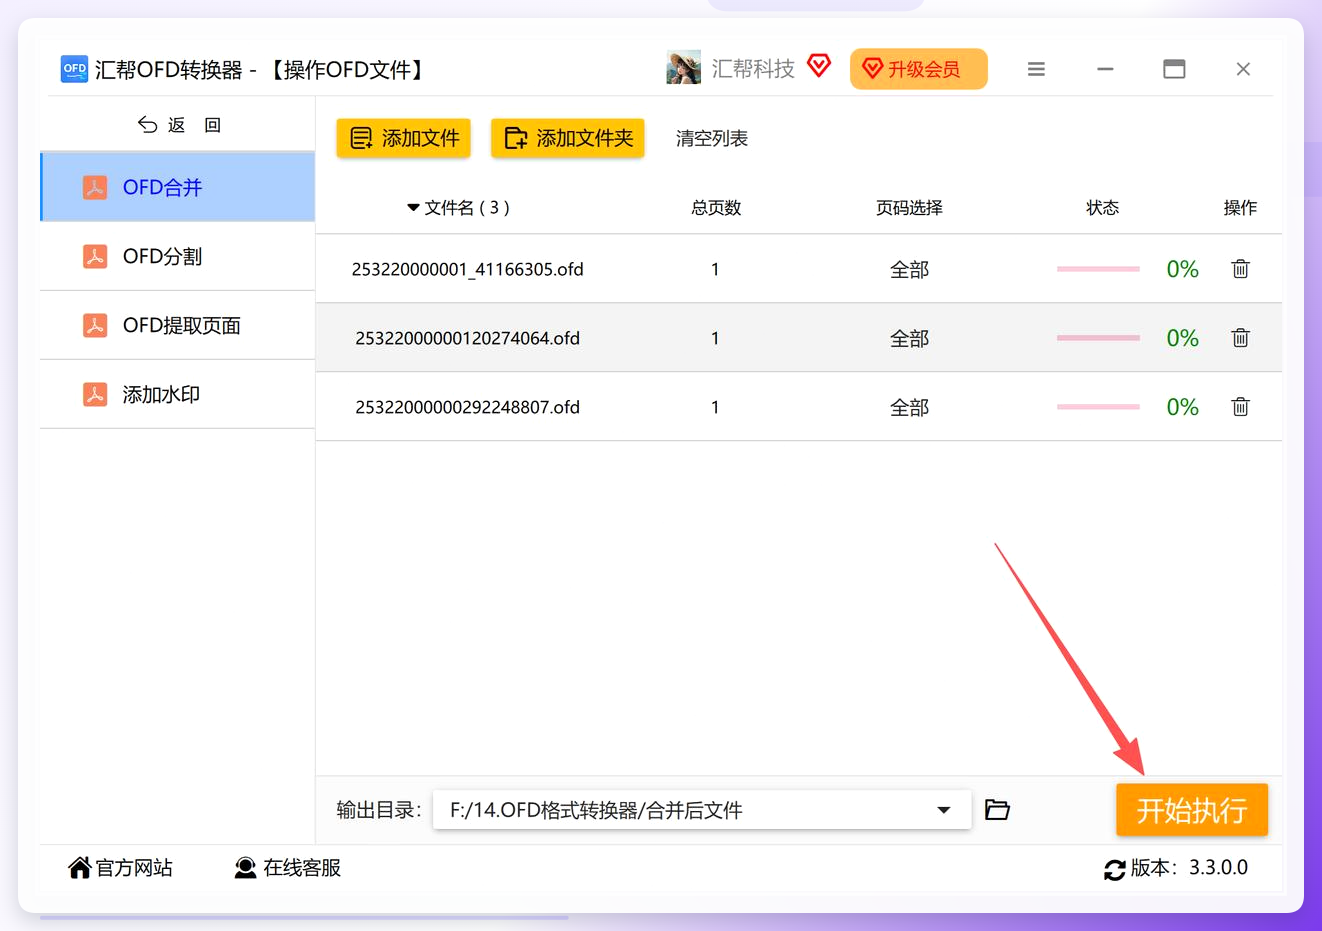This screenshot has width=1322, height=931.
Task: Click the output directory path field
Action: (x=702, y=810)
